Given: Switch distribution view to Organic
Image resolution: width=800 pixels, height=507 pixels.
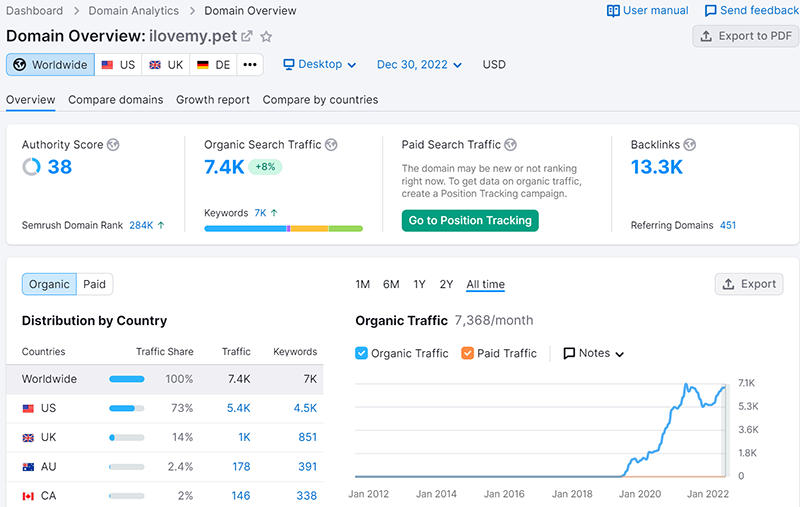Looking at the screenshot, I should 49,284.
